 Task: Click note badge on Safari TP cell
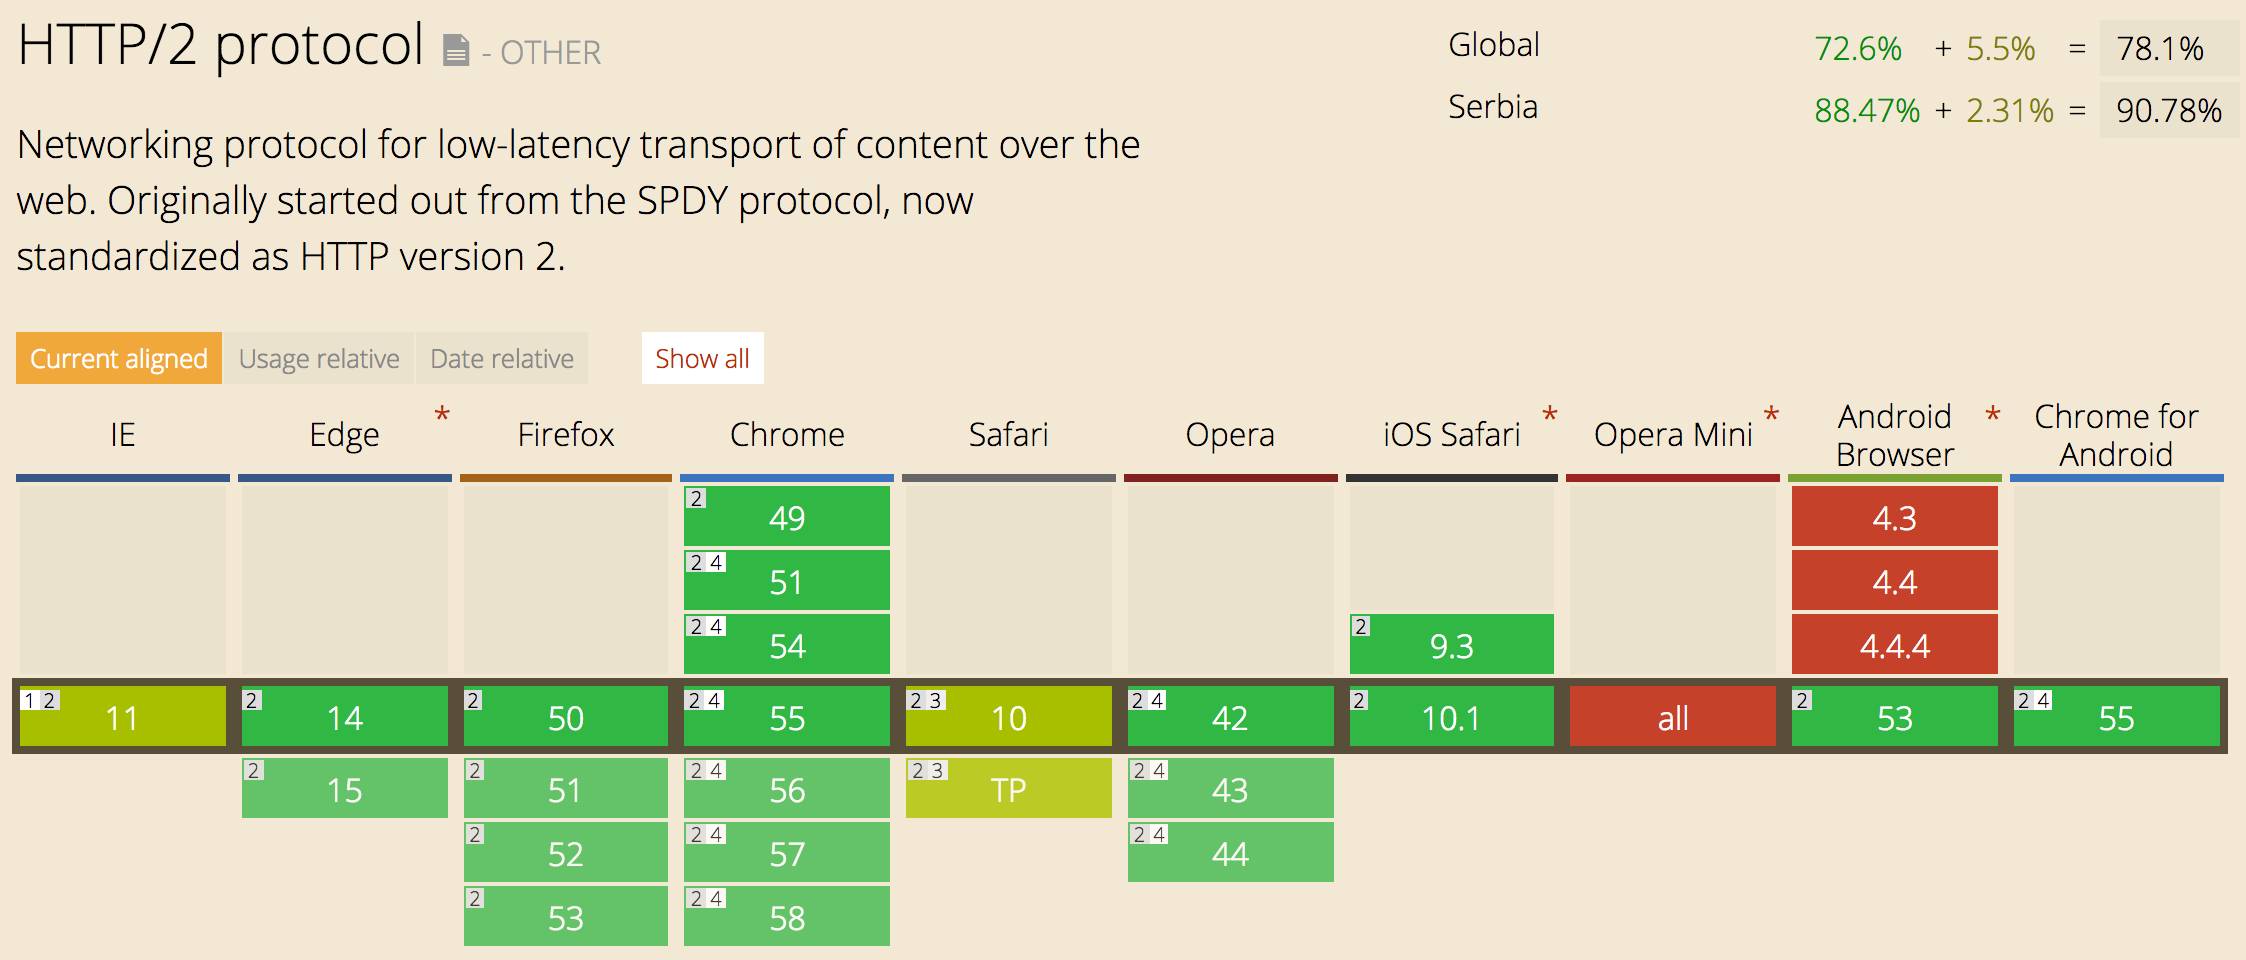tap(928, 770)
